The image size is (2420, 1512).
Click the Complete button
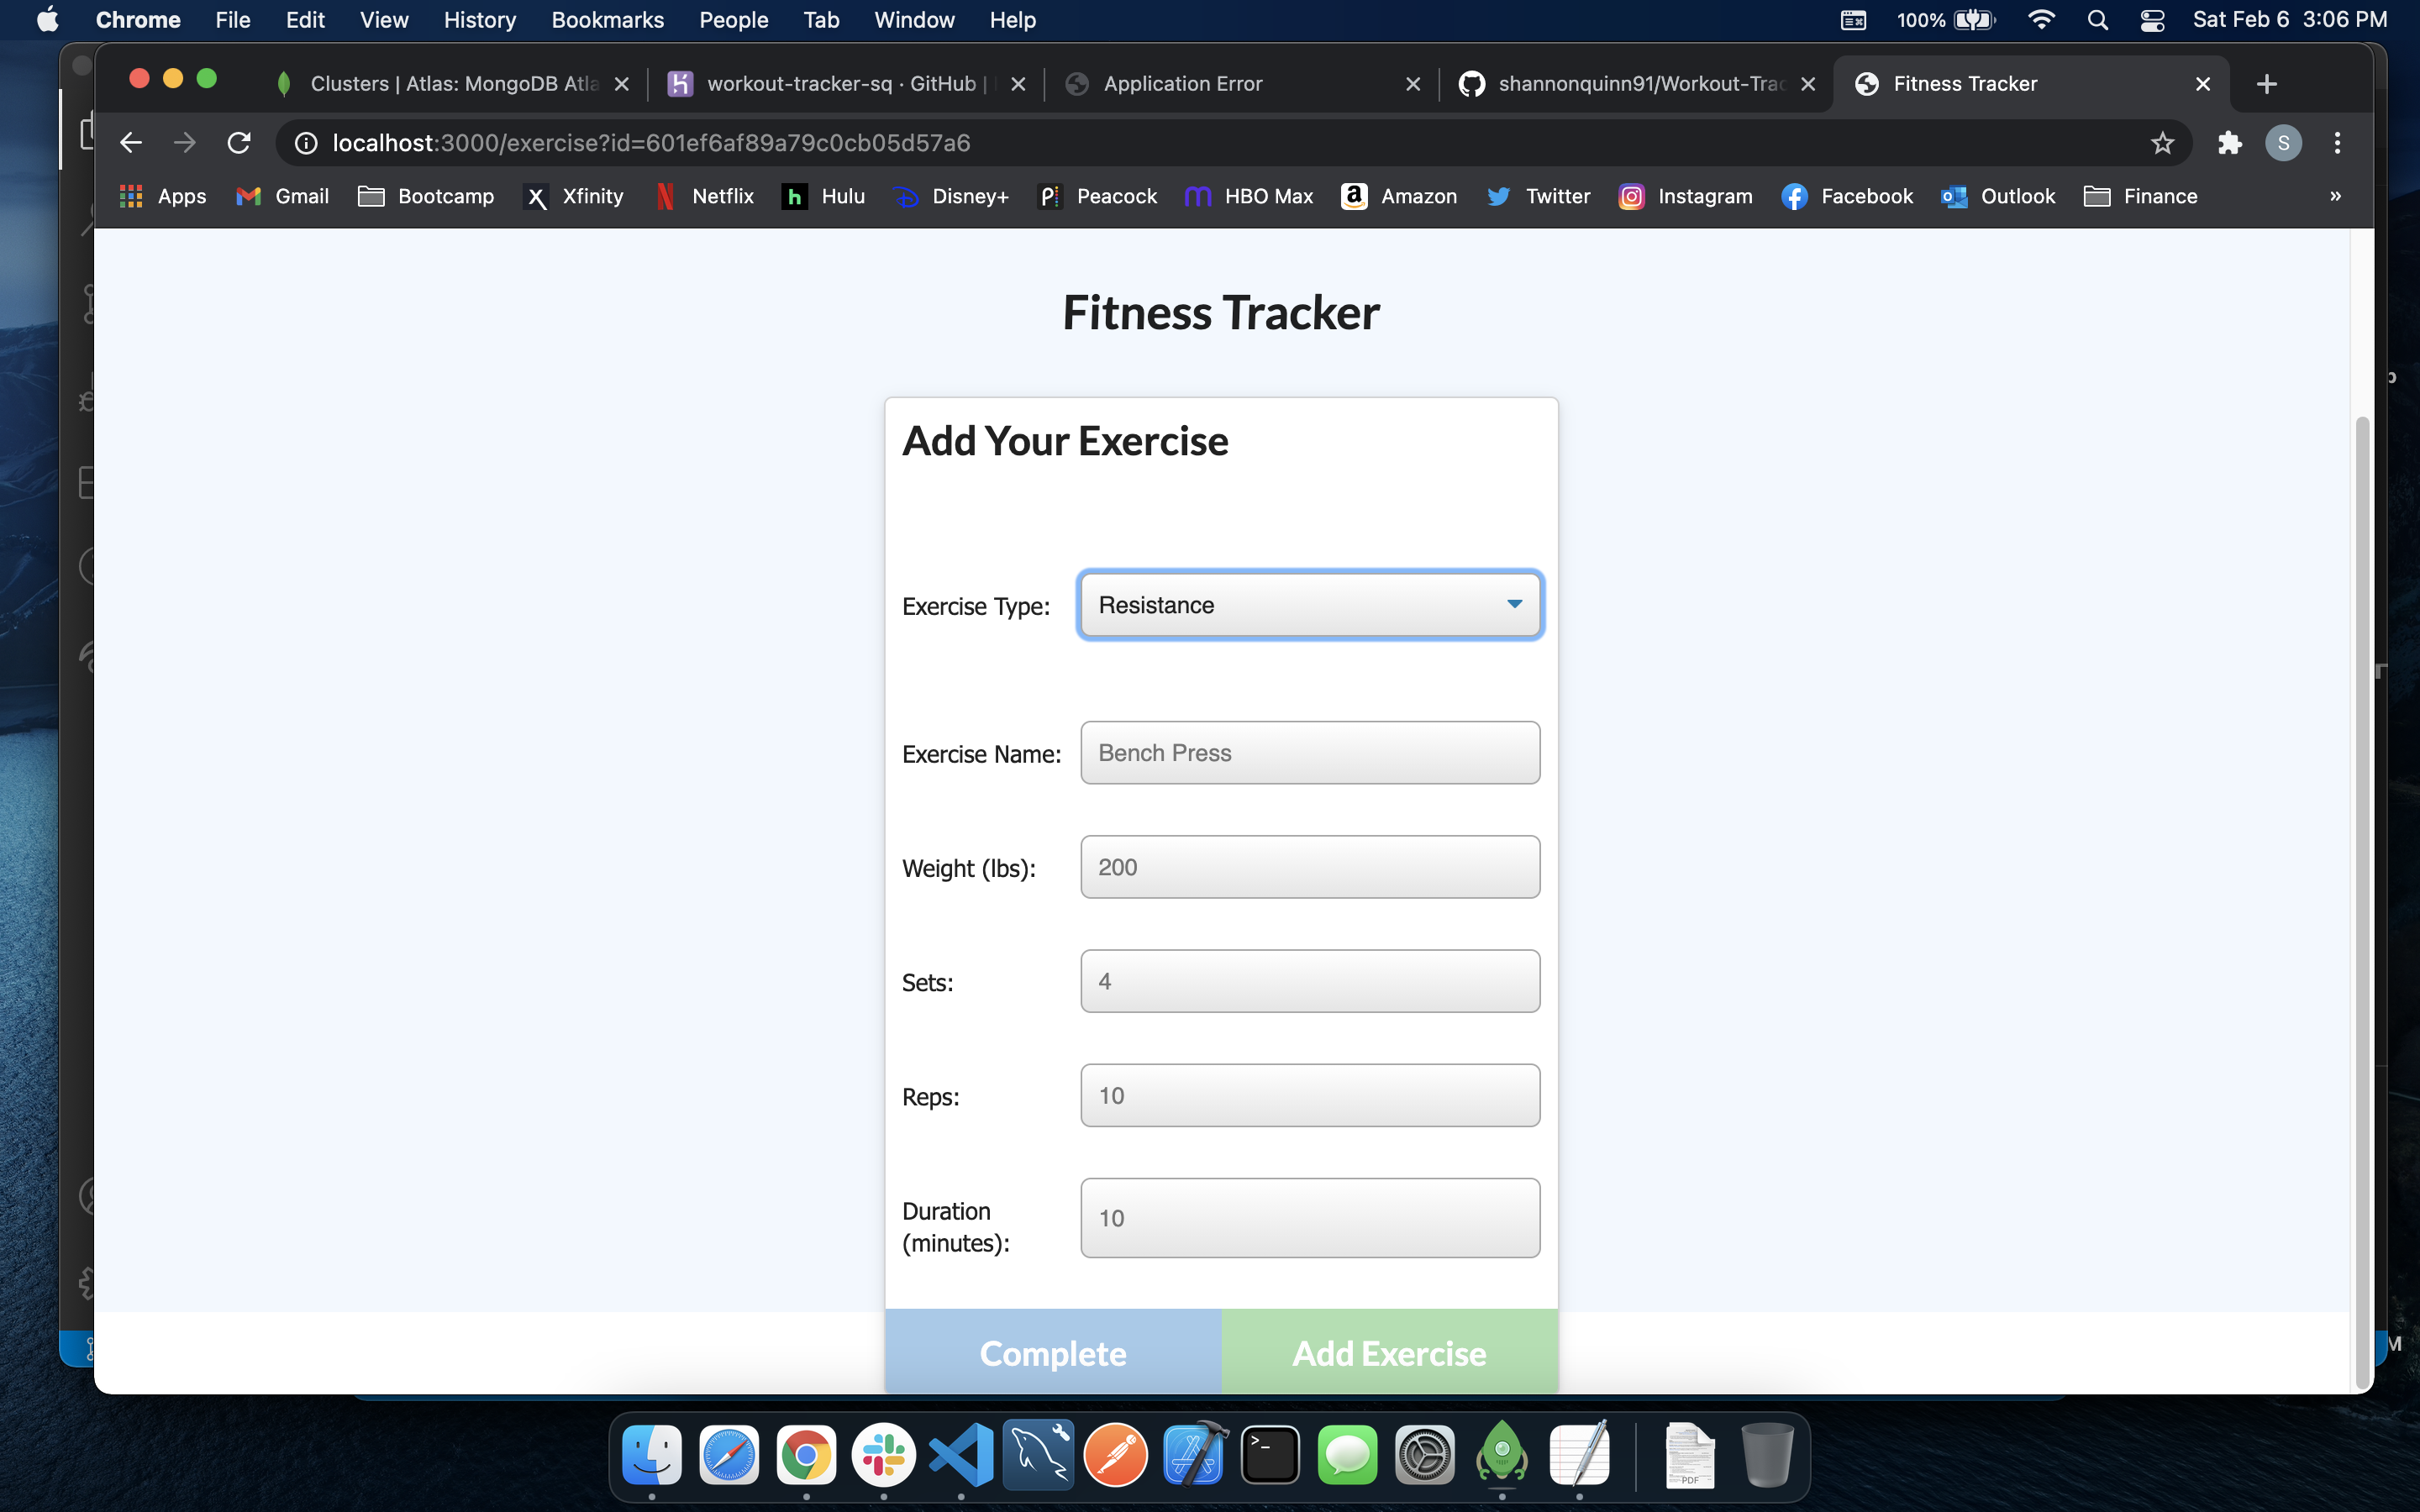[1052, 1352]
